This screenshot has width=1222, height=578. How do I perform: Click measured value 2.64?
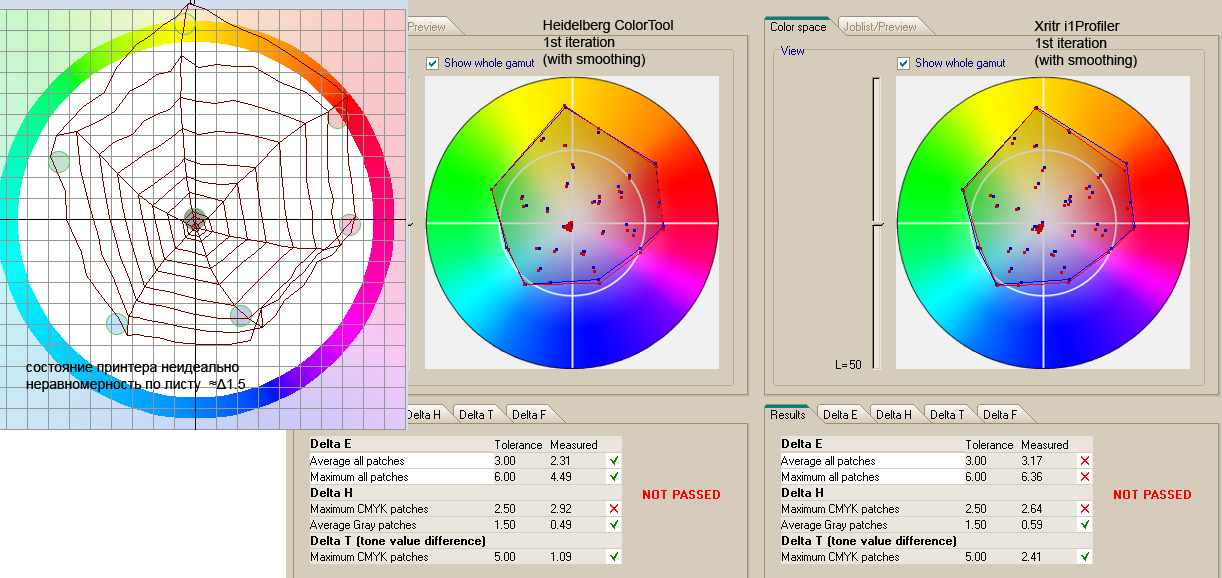click(x=1031, y=509)
